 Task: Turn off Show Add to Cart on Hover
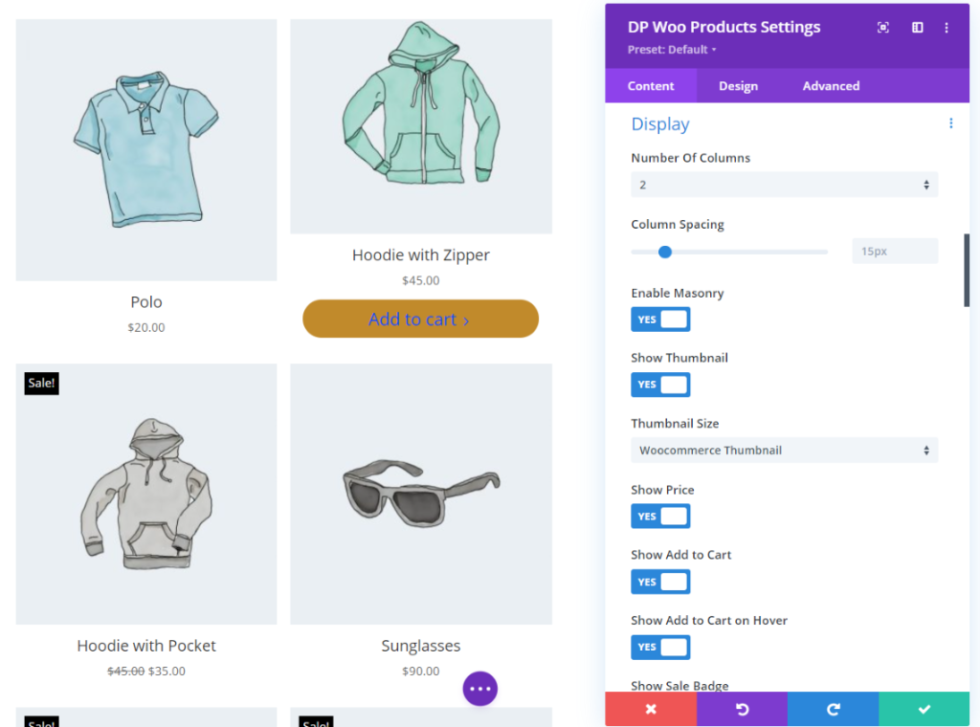[660, 647]
